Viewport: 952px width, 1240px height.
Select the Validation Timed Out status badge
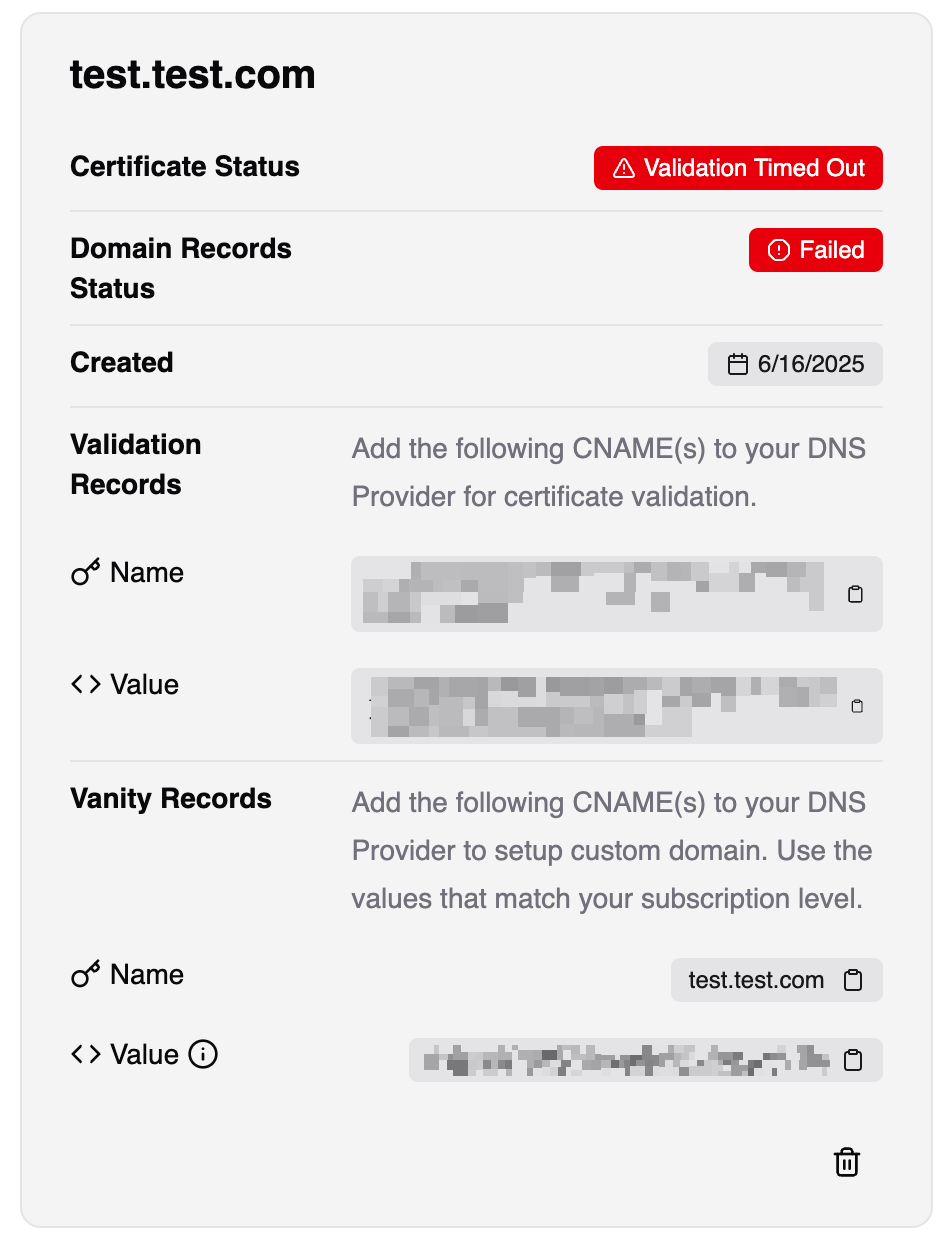tap(738, 168)
